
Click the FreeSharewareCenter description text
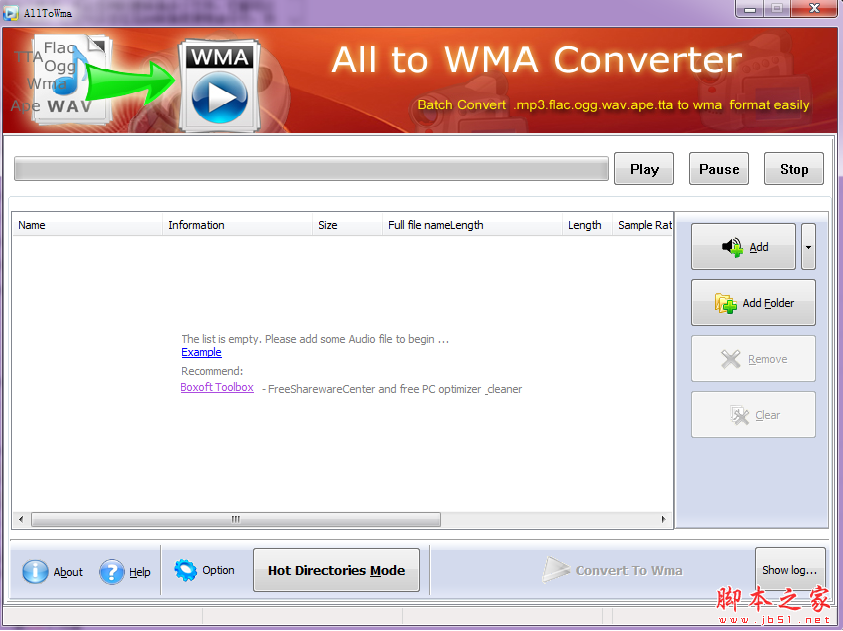coord(392,389)
